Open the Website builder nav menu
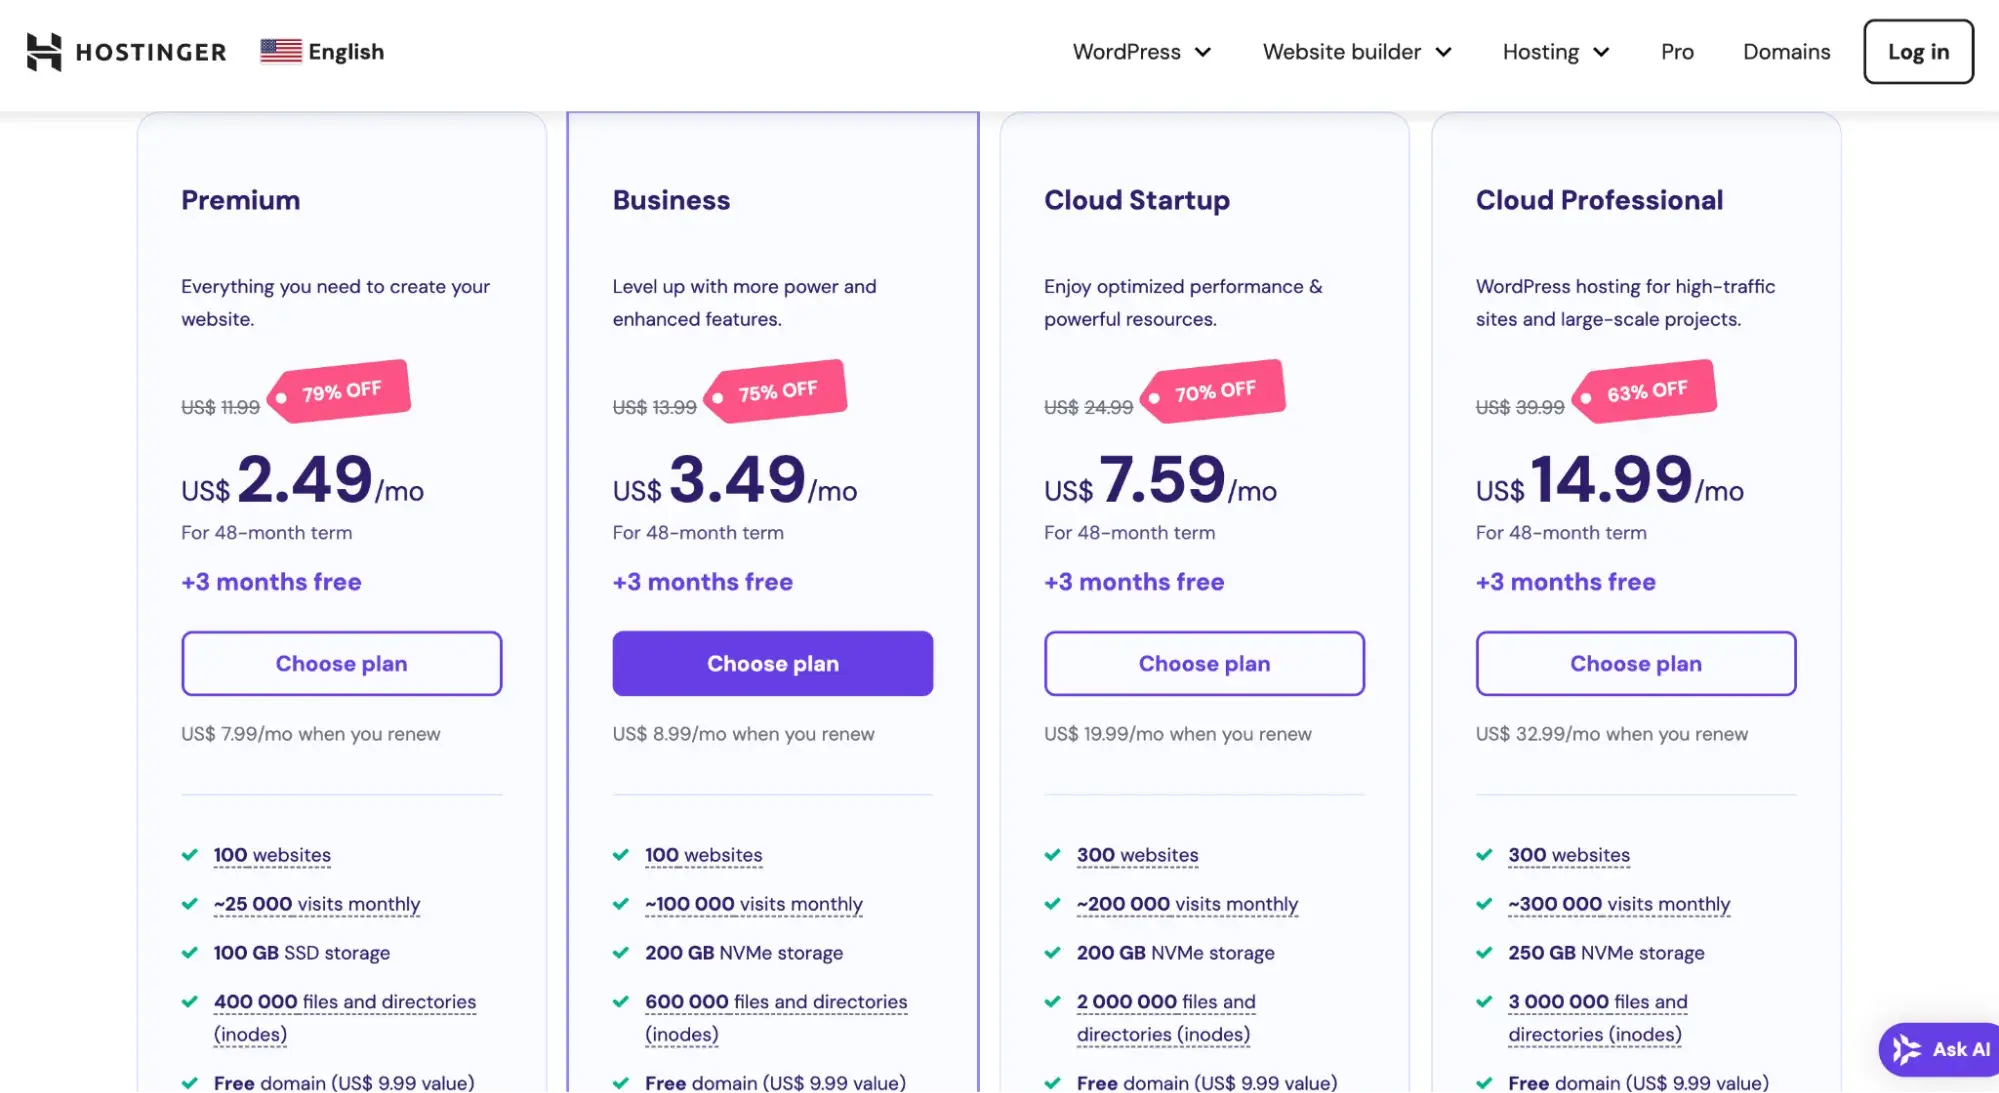Image resolution: width=1999 pixels, height=1093 pixels. point(1357,52)
